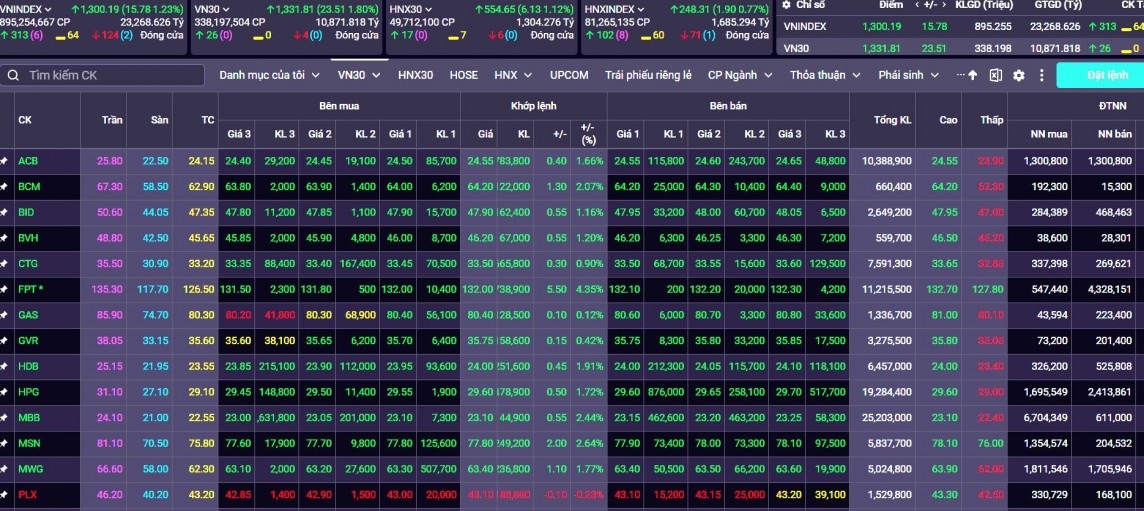Switch to the HNX30 tab
Image resolution: width=1144 pixels, height=511 pixels.
(x=415, y=75)
